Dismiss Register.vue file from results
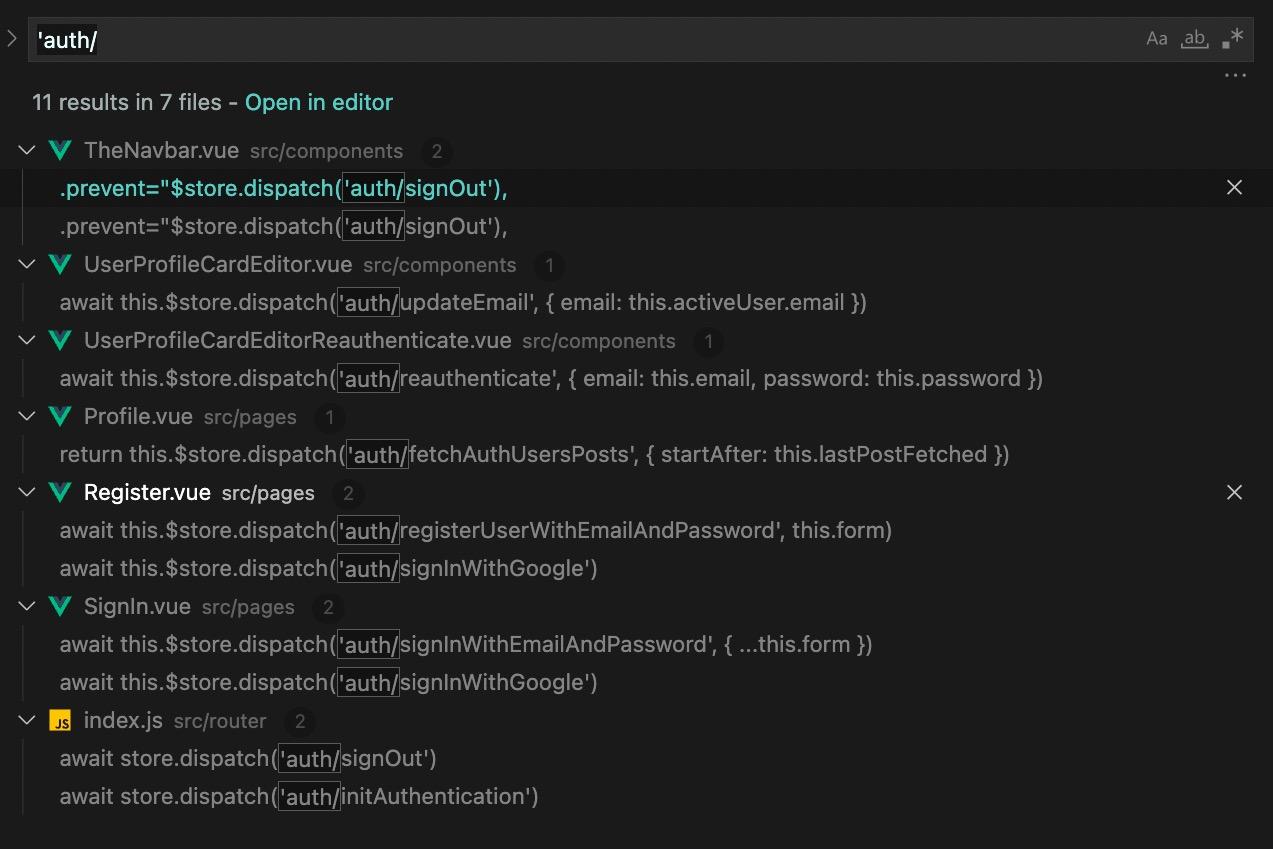 (x=1234, y=492)
